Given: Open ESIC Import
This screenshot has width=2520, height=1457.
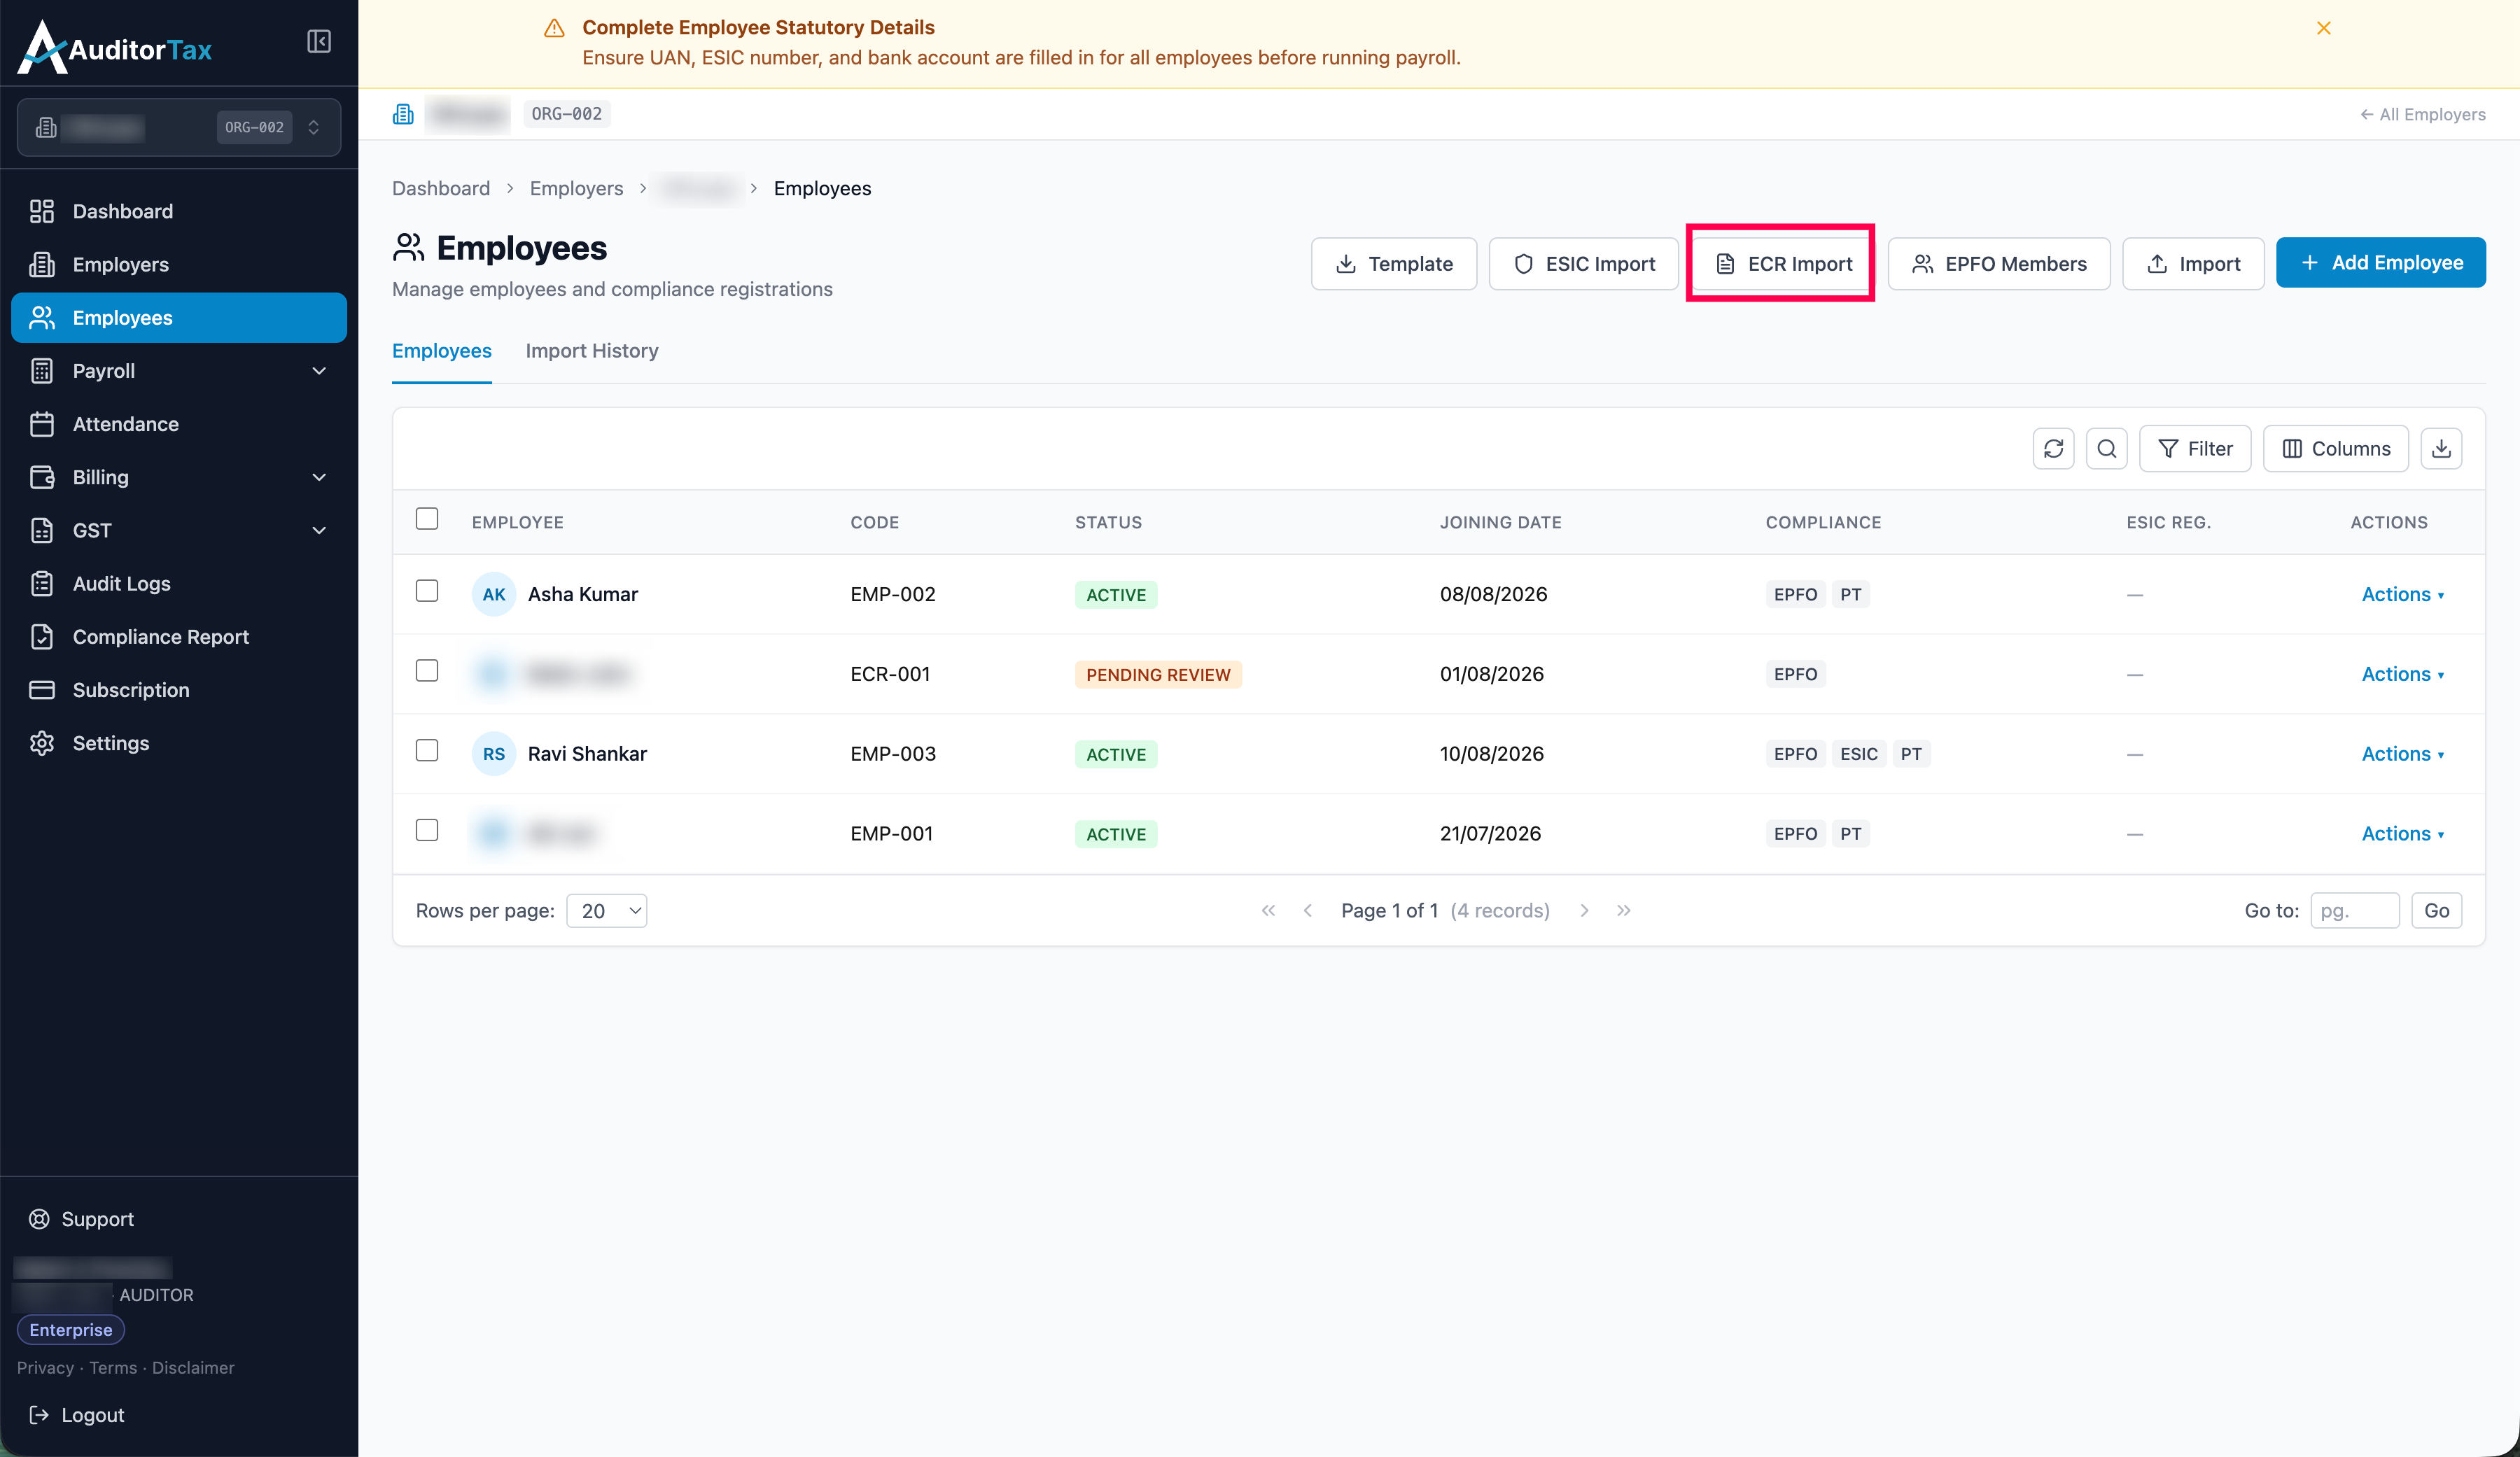Looking at the screenshot, I should click(1583, 264).
